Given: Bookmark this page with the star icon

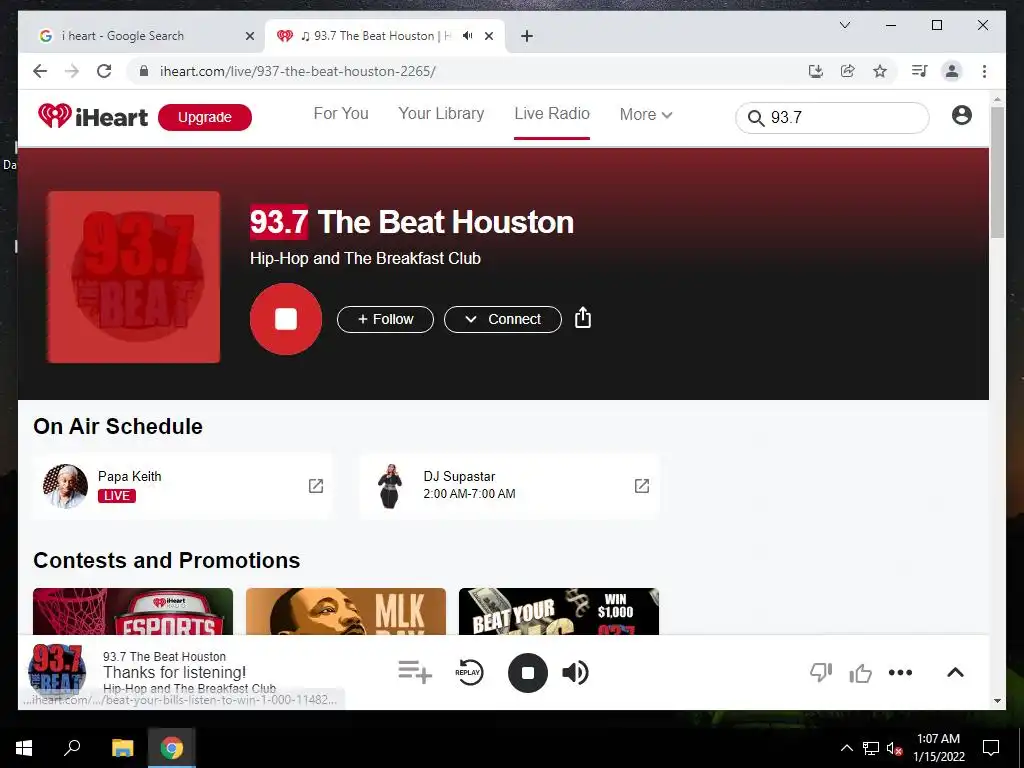Looking at the screenshot, I should pos(880,71).
